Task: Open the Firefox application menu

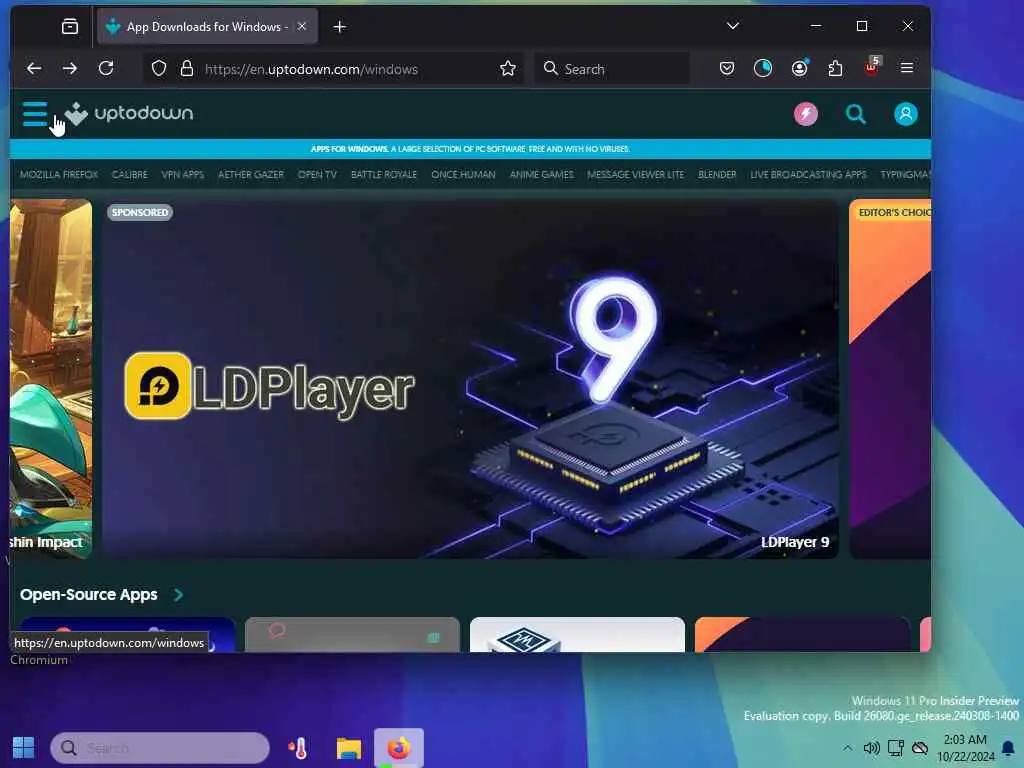Action: pos(906,68)
